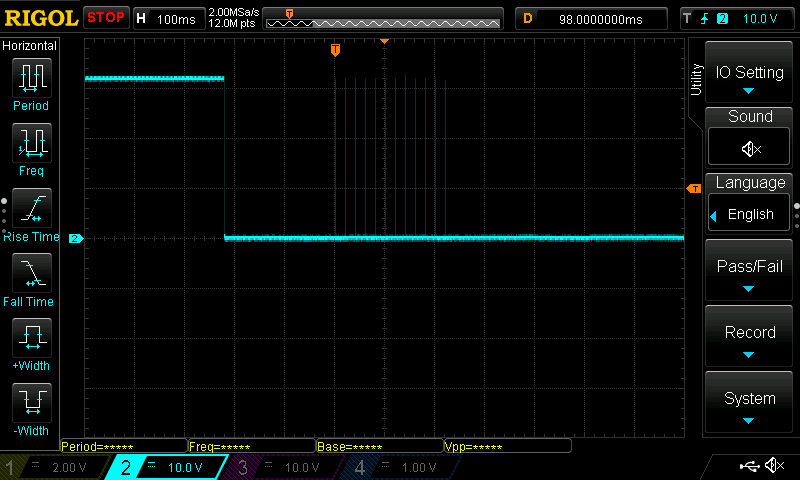The image size is (800, 480).
Task: Click the orange trigger position T marker on waveform
Action: point(335,49)
